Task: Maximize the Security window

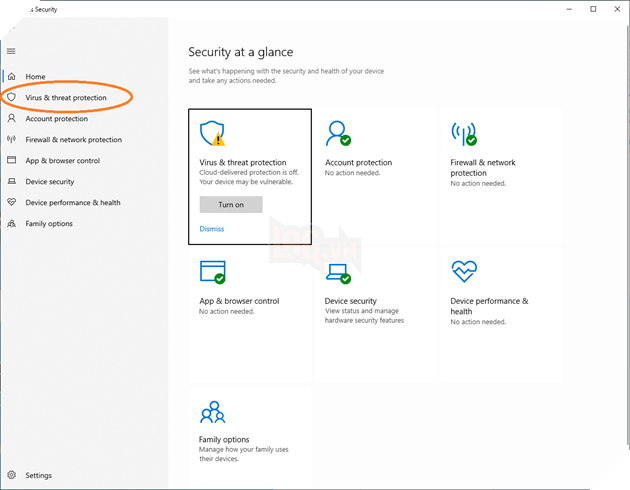Action: coord(593,9)
